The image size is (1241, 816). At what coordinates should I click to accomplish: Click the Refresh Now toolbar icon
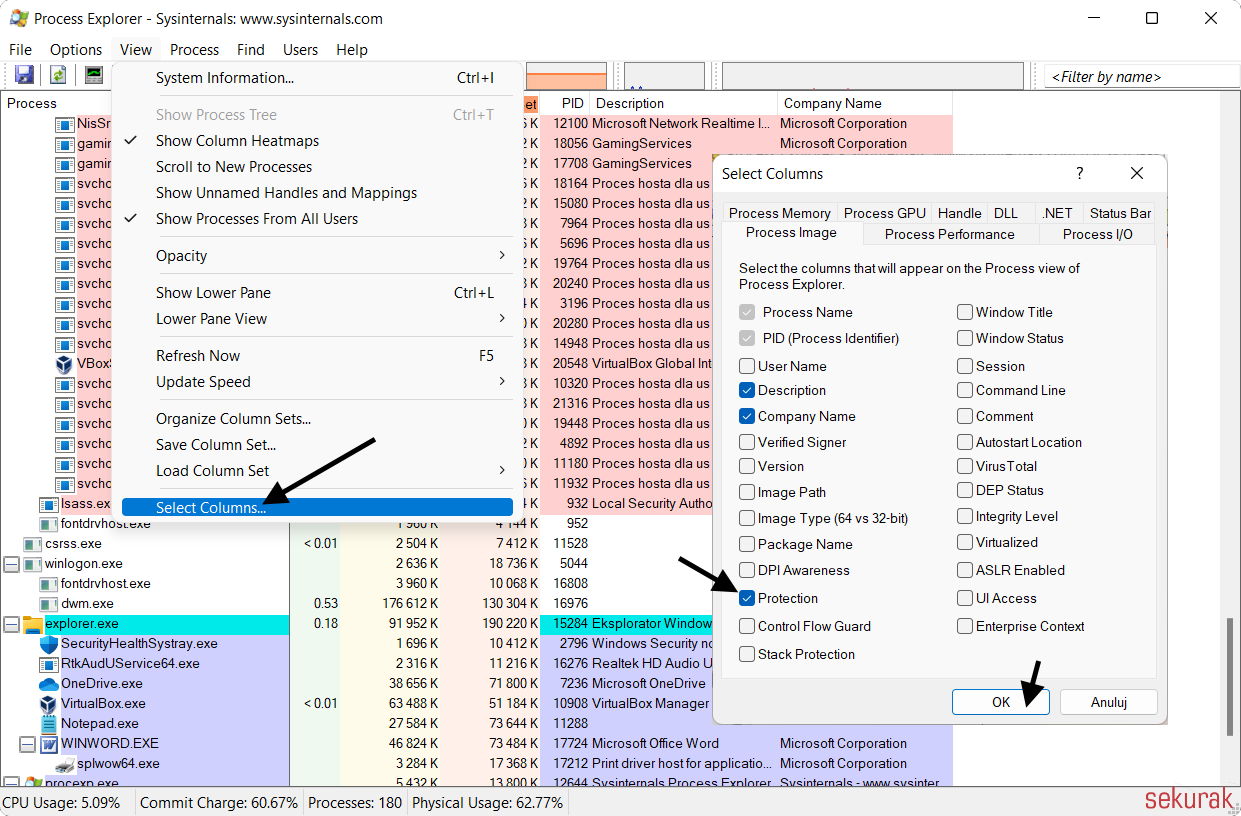click(x=59, y=75)
